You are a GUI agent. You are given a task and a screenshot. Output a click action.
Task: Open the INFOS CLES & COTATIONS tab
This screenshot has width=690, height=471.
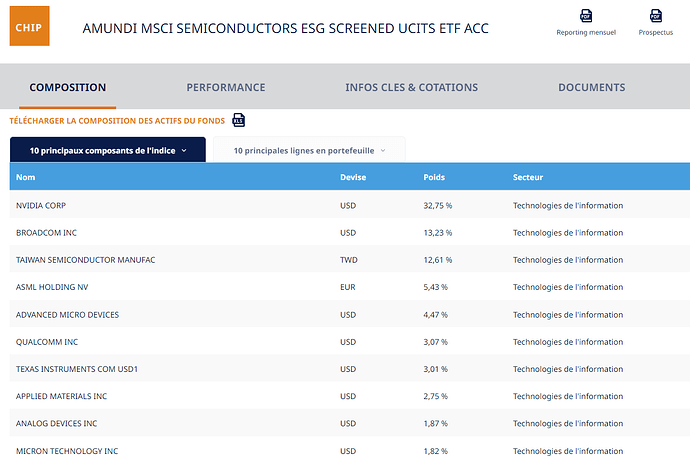[x=411, y=87]
